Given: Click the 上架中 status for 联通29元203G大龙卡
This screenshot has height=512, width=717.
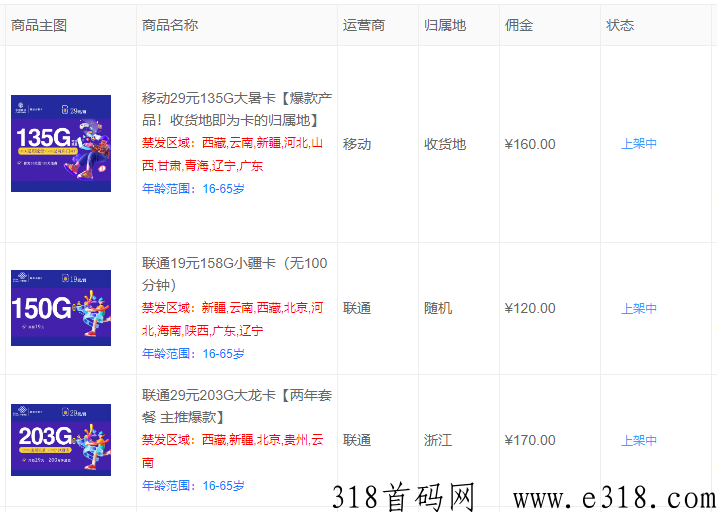Looking at the screenshot, I should pos(639,441).
